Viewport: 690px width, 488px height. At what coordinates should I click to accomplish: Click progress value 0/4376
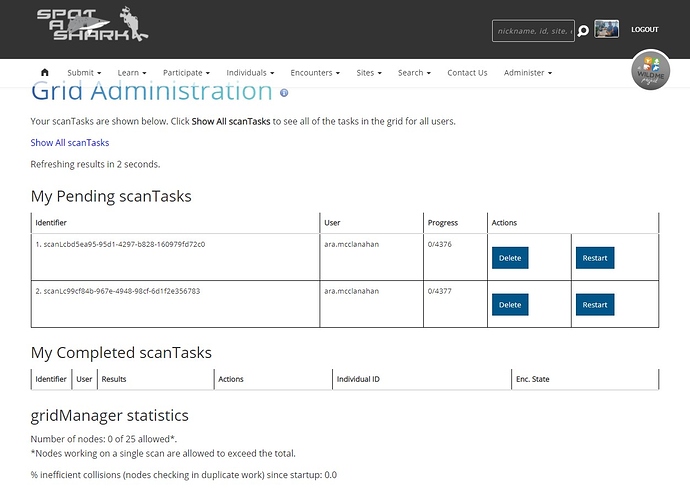click(440, 244)
